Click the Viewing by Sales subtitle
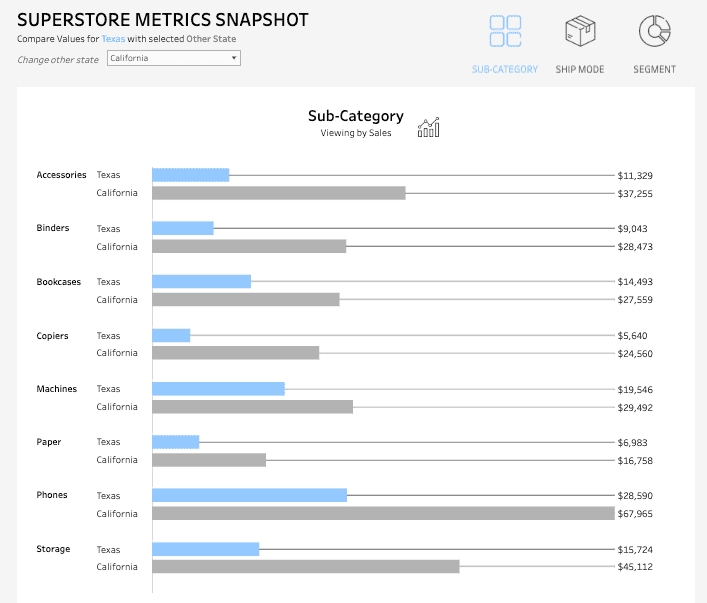The width and height of the screenshot is (707, 603). tap(356, 132)
